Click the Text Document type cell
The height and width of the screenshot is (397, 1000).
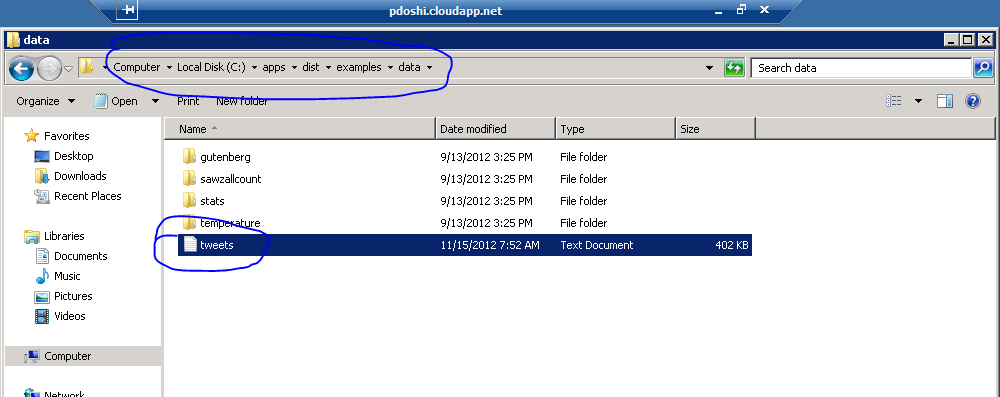tap(596, 245)
